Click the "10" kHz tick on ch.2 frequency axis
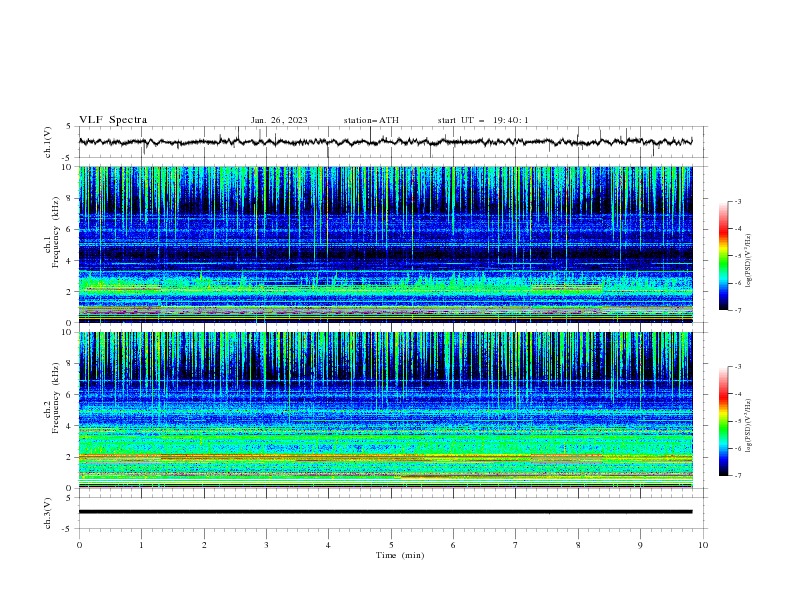 (67, 332)
